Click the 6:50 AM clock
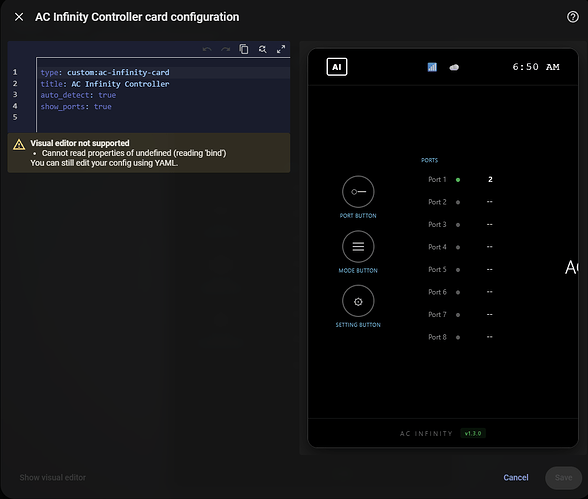Screen dimensions: 588x499 click(536, 67)
